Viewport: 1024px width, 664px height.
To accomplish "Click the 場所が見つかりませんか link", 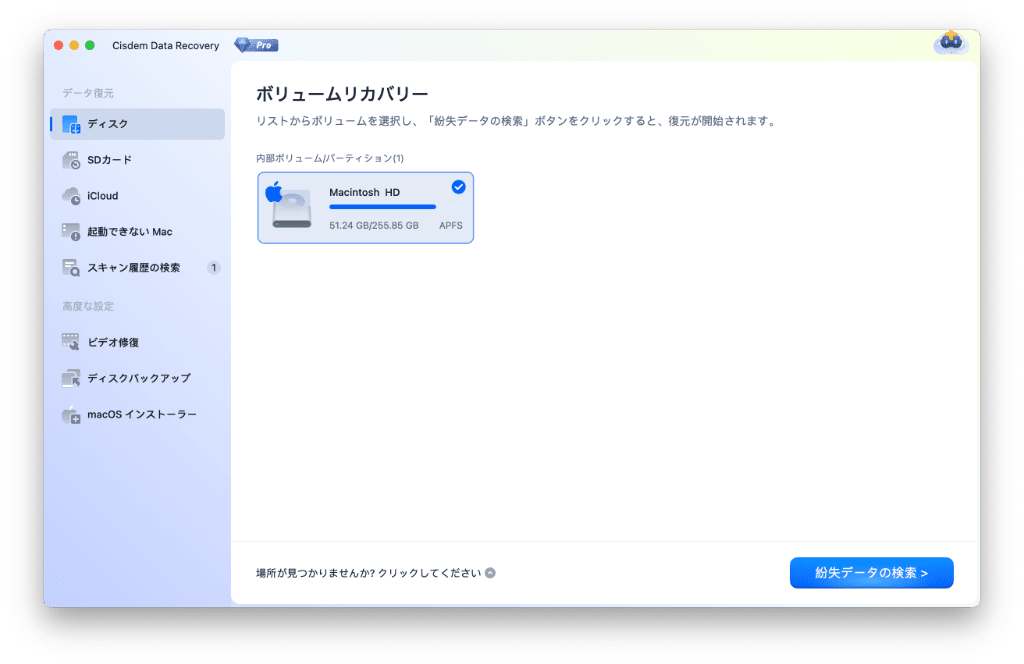I will [368, 573].
